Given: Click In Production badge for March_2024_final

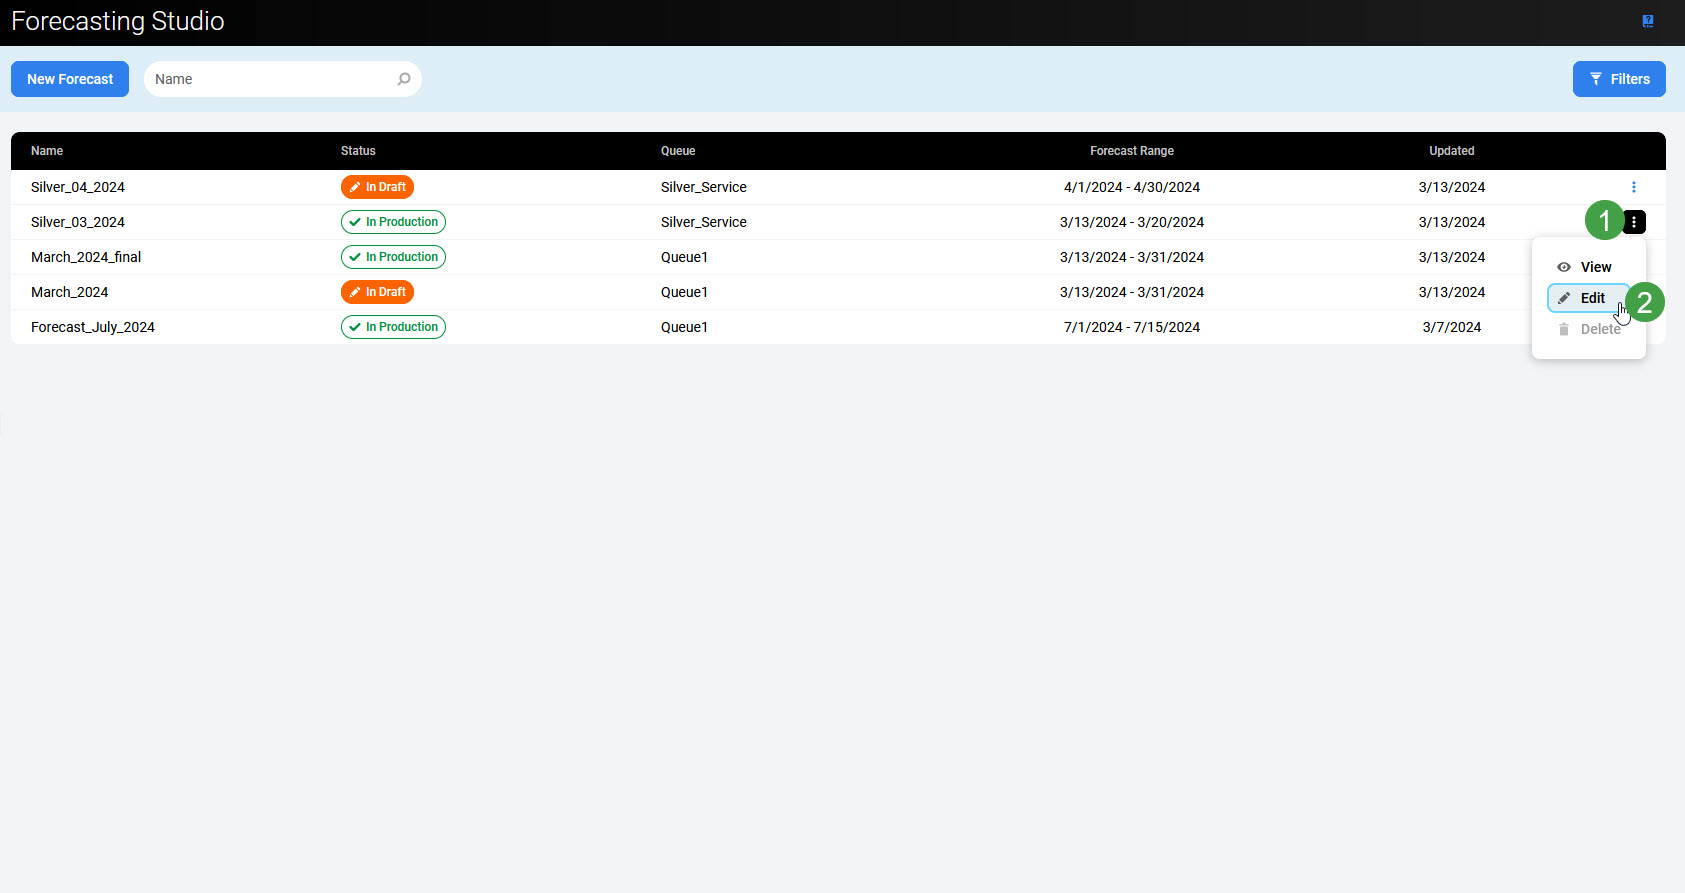Looking at the screenshot, I should pyautogui.click(x=393, y=257).
